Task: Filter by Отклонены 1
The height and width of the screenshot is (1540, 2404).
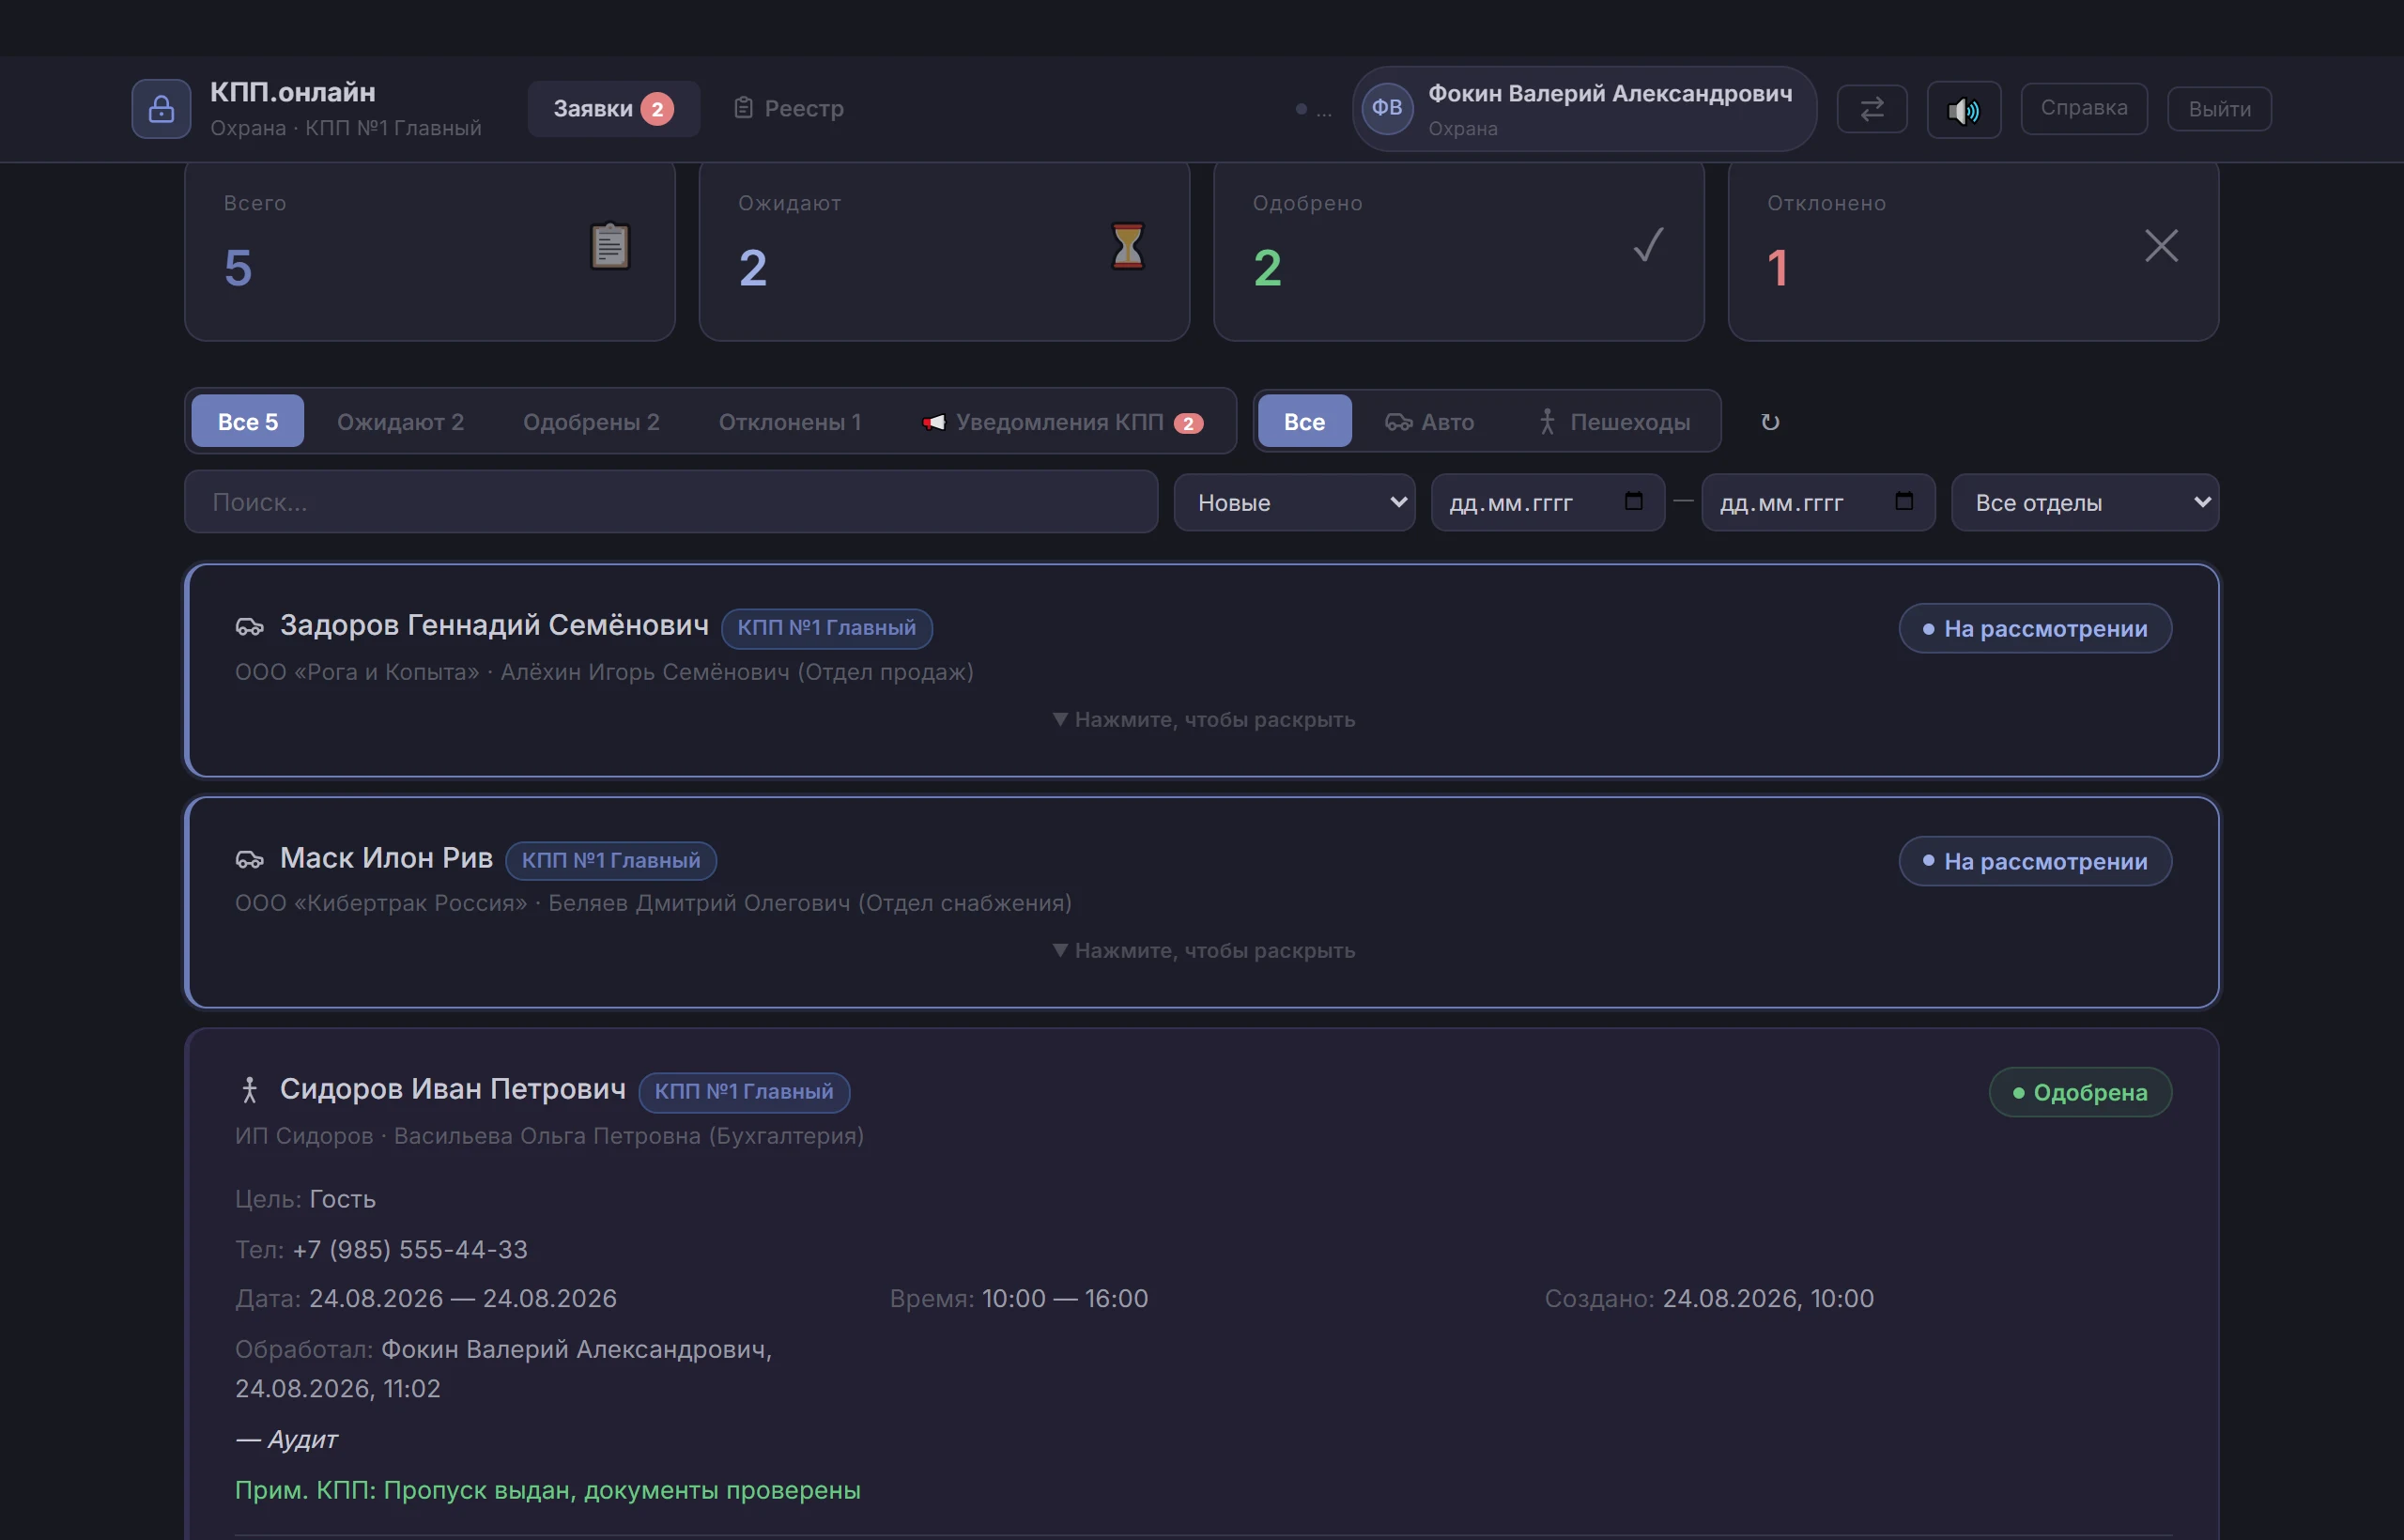Action: click(790, 421)
